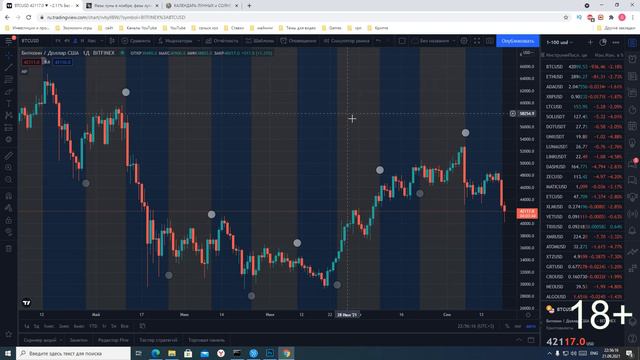Toggle watchlist panel in right sidebar

tap(632, 43)
